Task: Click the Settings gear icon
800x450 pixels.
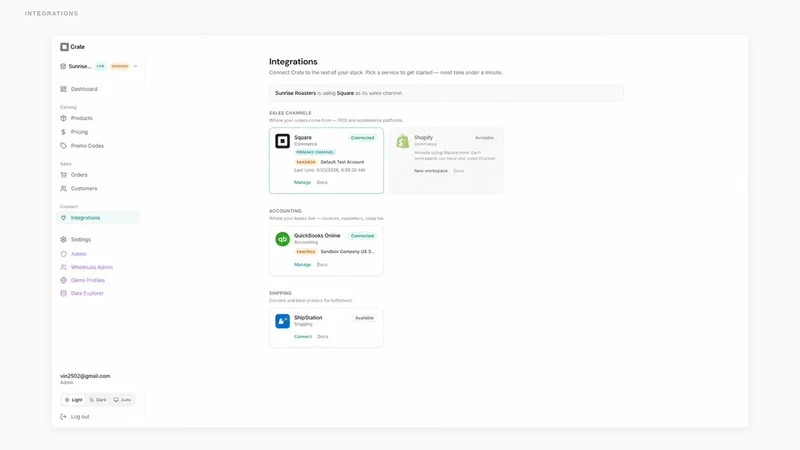Action: click(63, 239)
